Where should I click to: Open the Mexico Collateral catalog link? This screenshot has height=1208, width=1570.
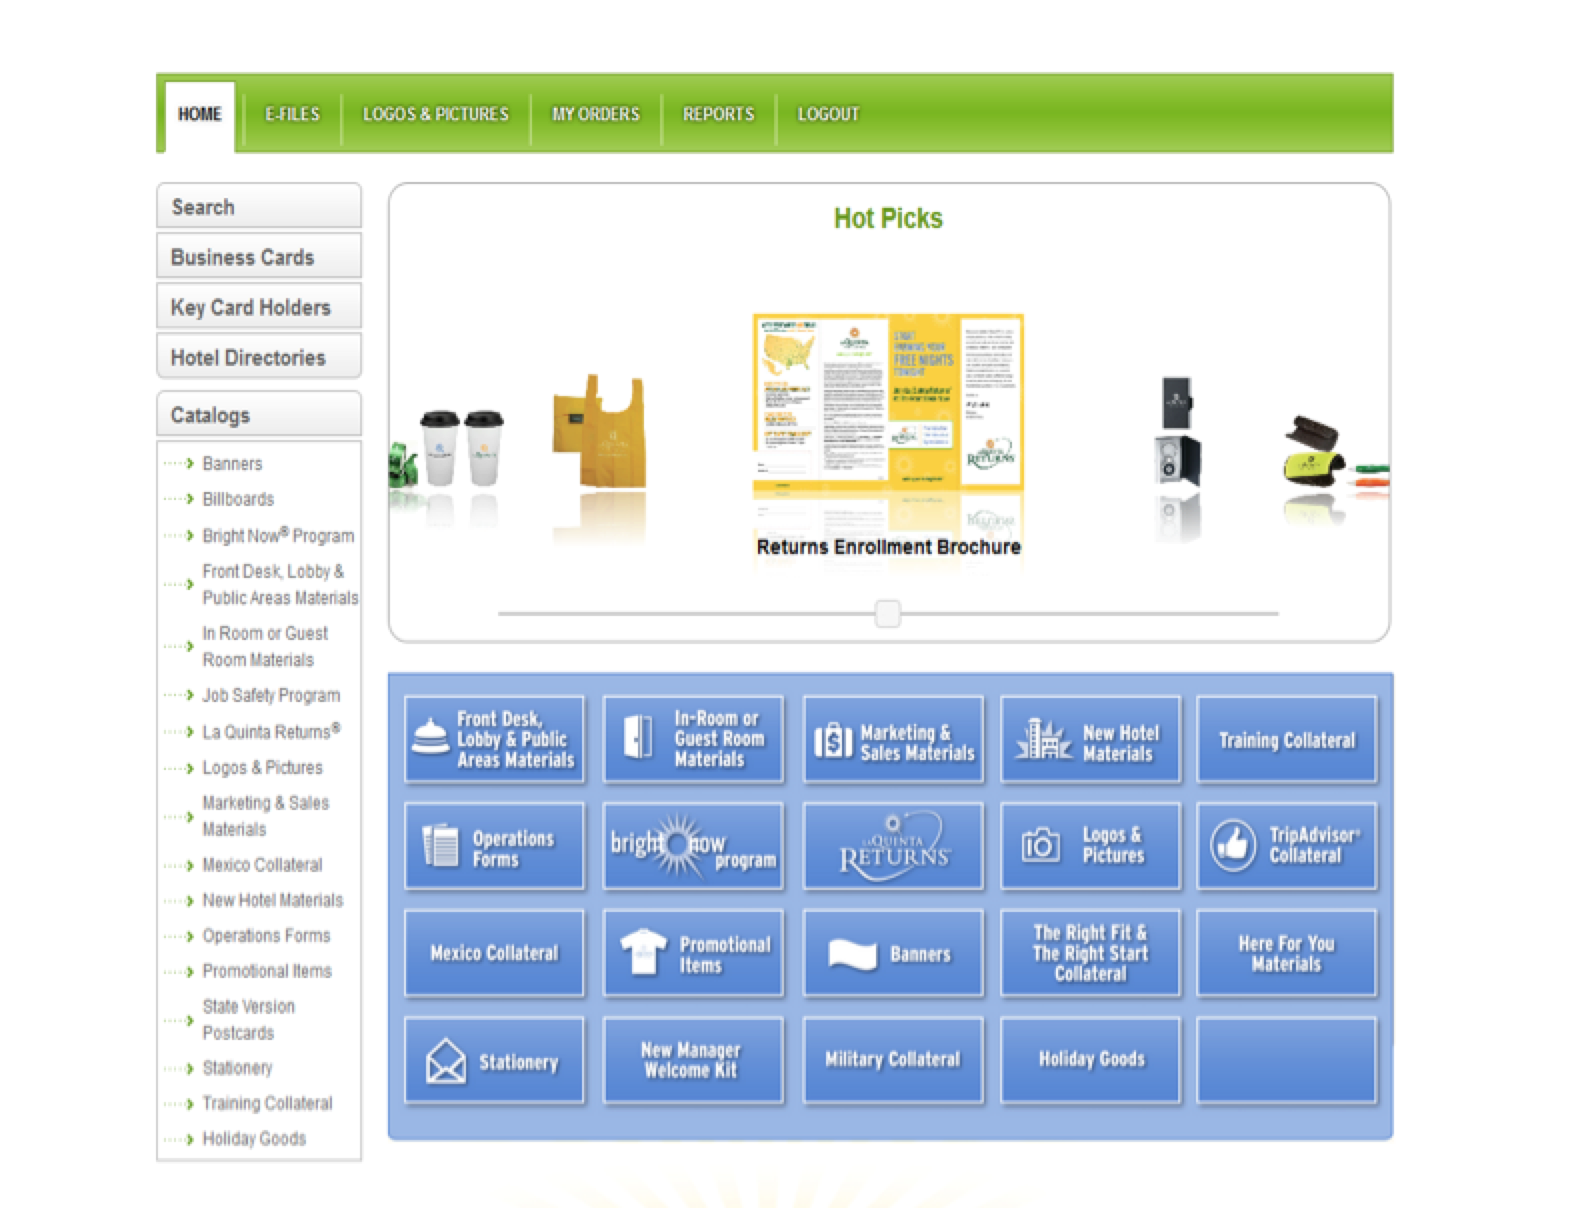pyautogui.click(x=262, y=864)
